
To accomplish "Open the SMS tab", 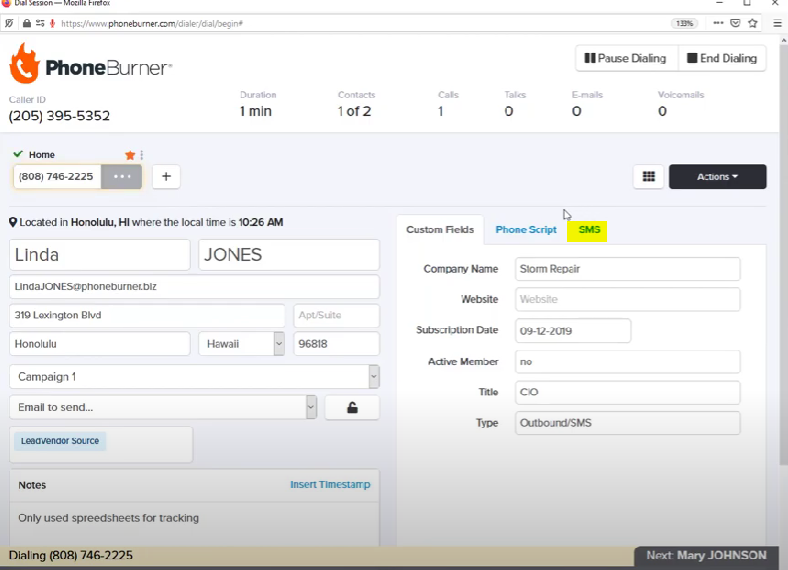I will point(587,231).
